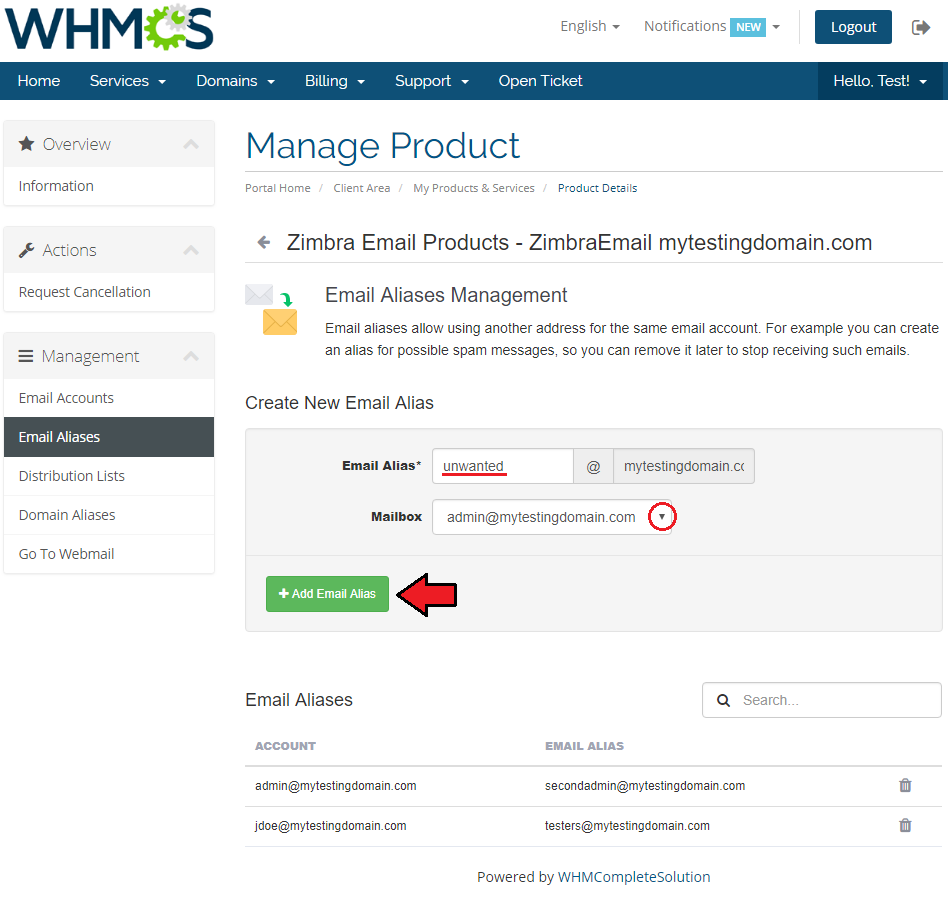The width and height of the screenshot is (948, 900).
Task: Click the logout arrow icon
Action: pos(920,27)
